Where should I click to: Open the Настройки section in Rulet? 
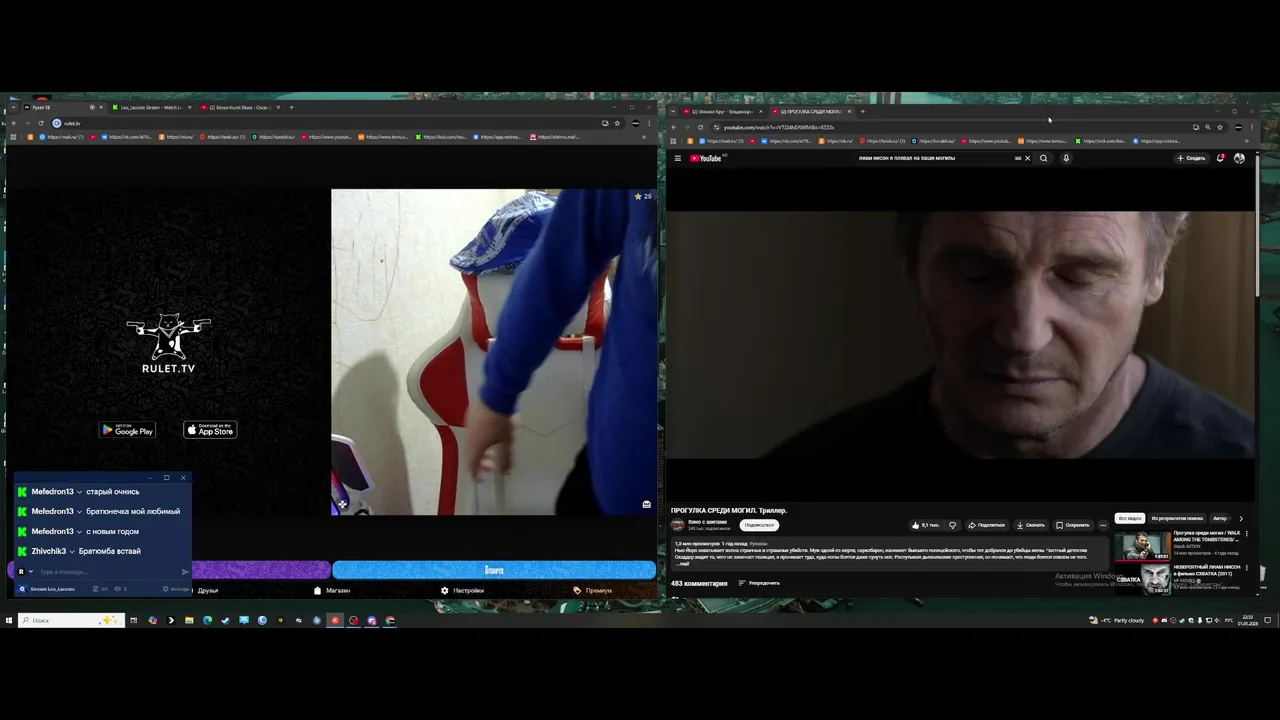(x=462, y=590)
